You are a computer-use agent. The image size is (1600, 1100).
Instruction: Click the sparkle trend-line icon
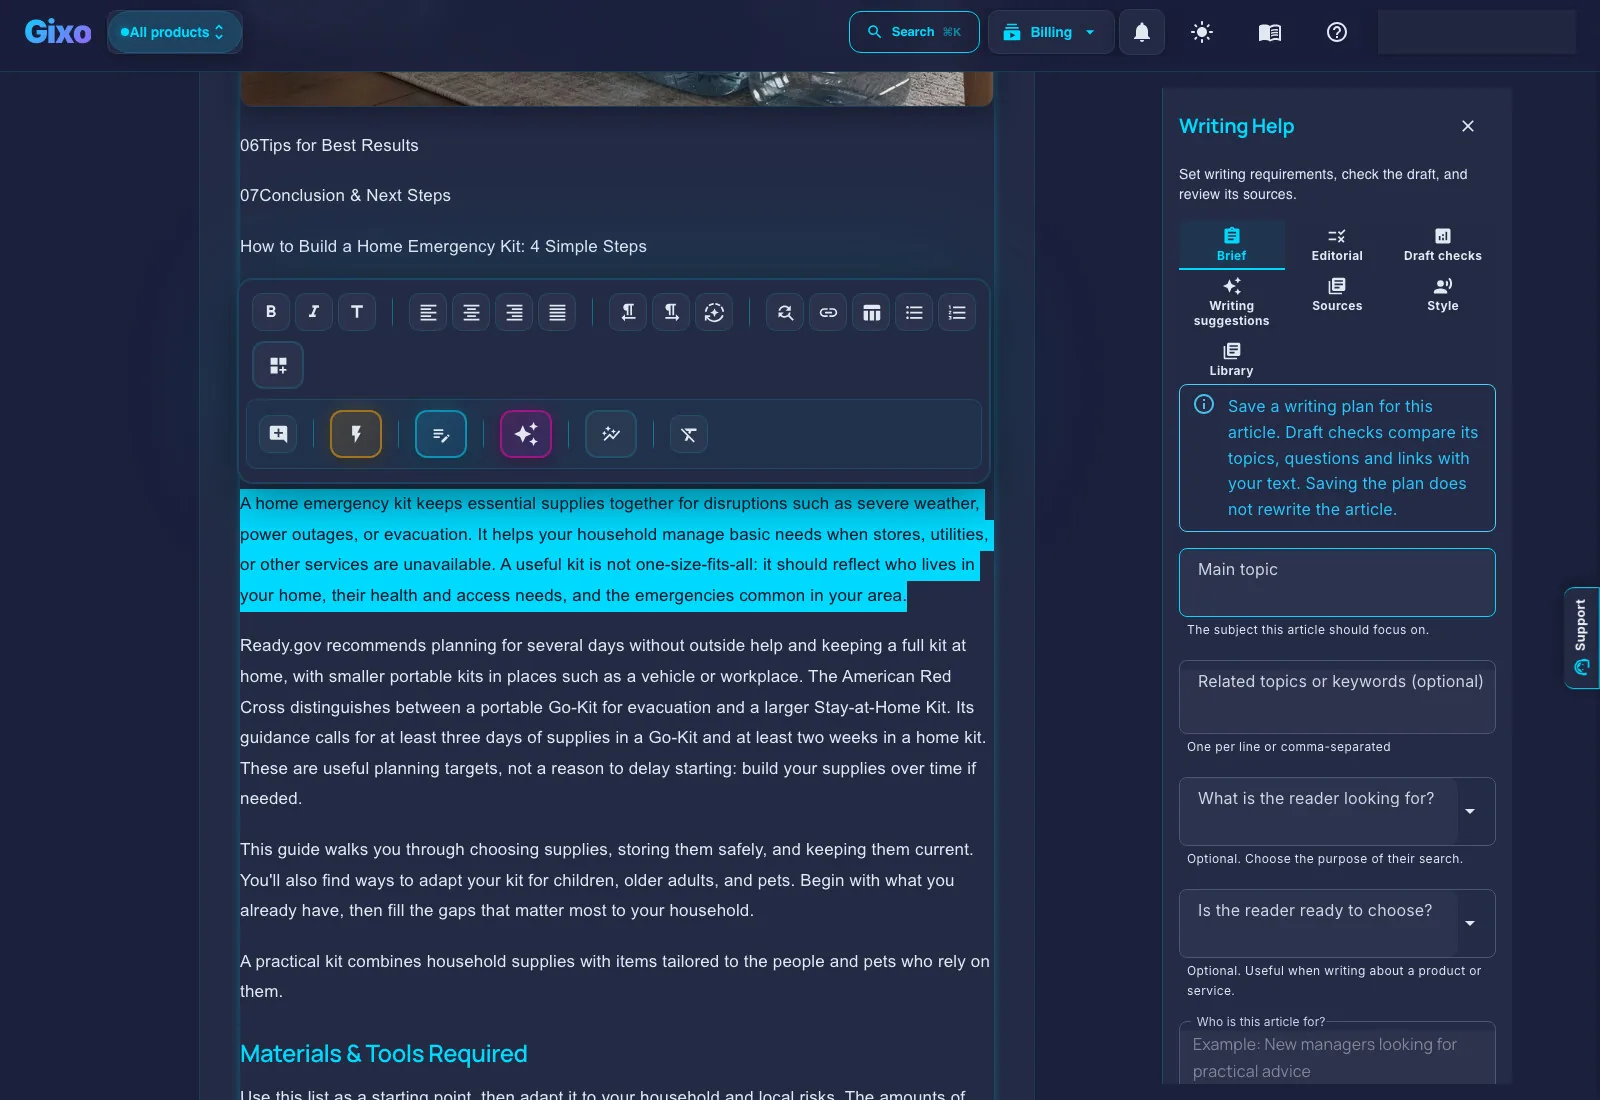coord(611,434)
